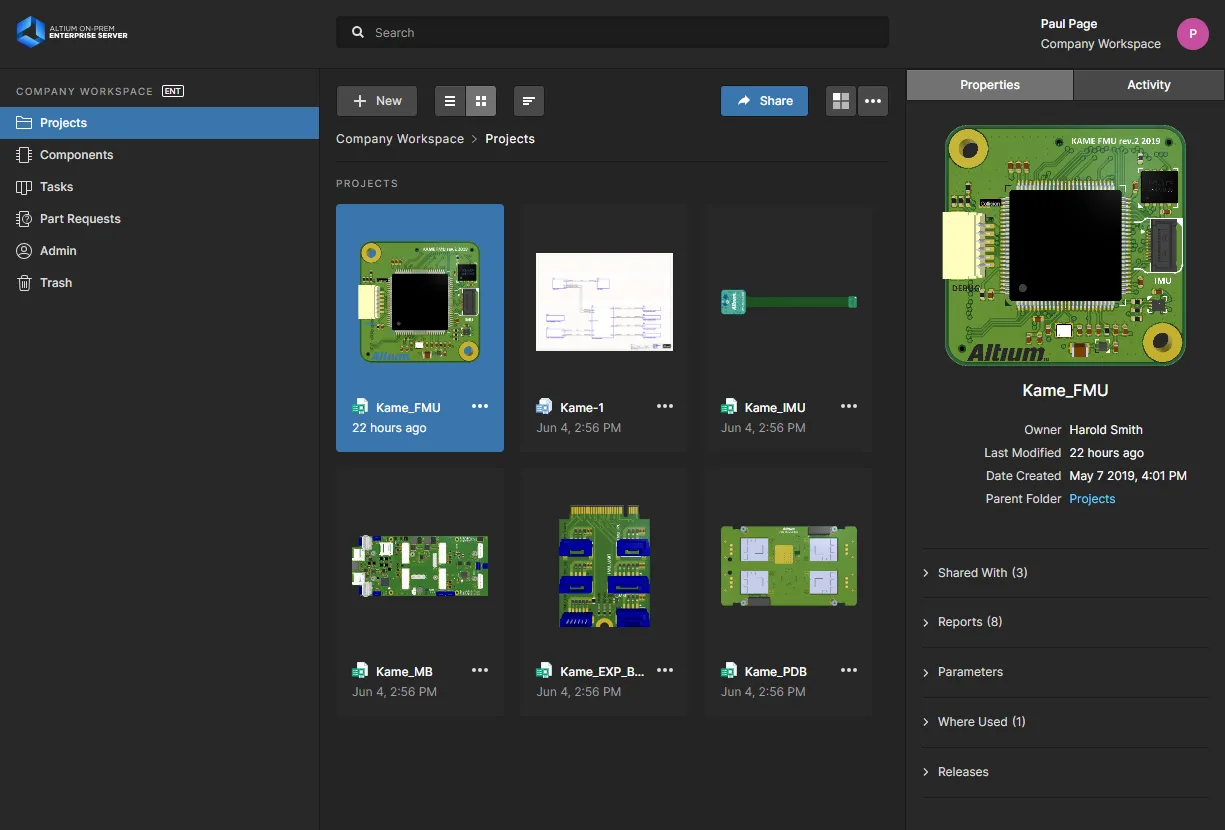Open Kame-1 project options ellipsis
Viewport: 1225px width, 830px height.
pos(665,406)
